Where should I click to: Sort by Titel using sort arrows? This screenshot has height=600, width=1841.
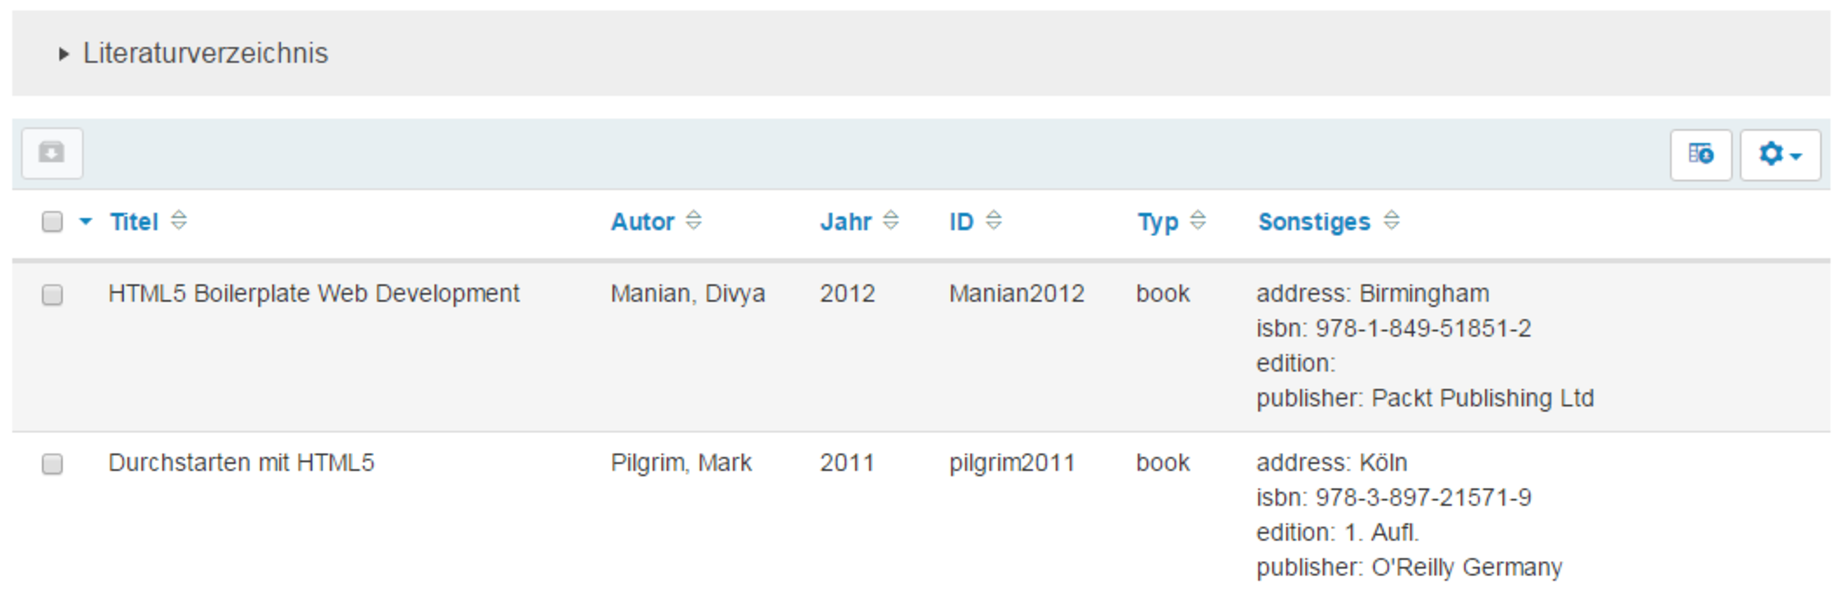(x=179, y=220)
